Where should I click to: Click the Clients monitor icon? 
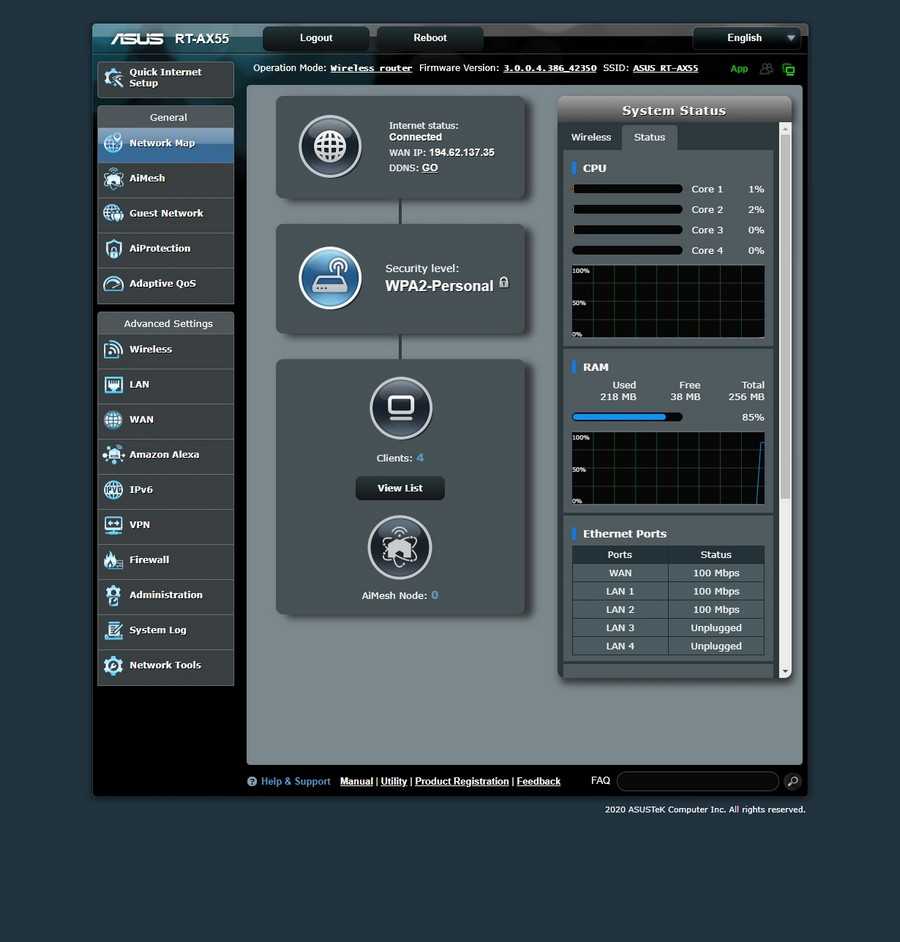click(x=400, y=408)
